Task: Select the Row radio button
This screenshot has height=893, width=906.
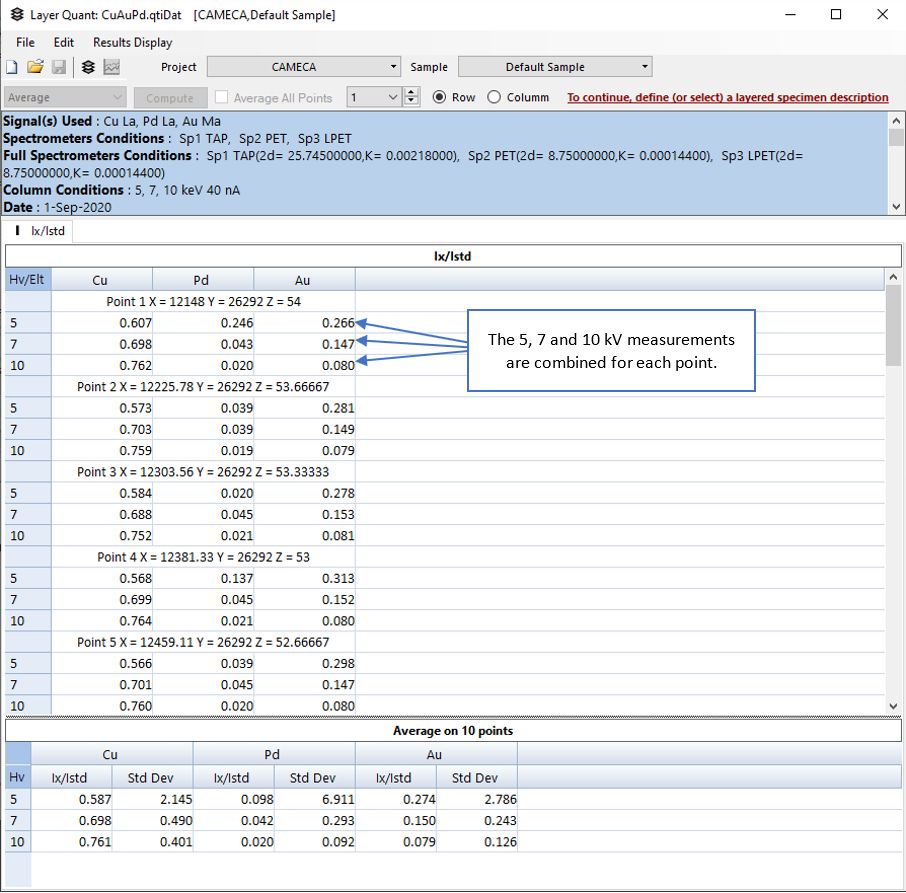Action: click(439, 98)
